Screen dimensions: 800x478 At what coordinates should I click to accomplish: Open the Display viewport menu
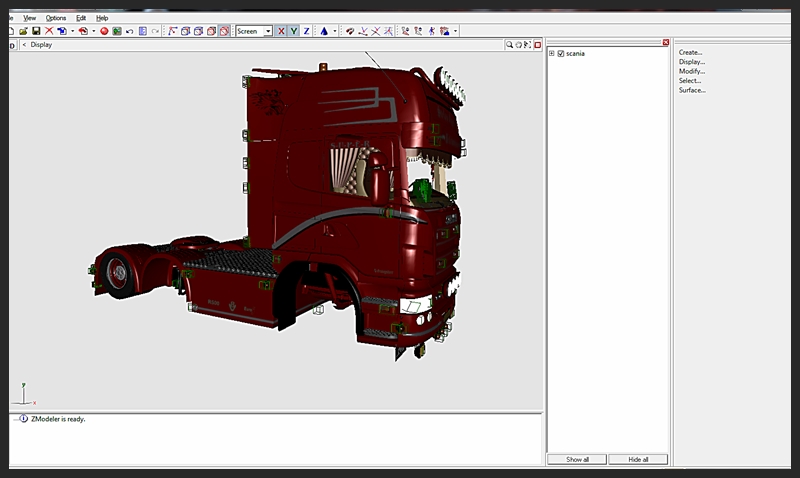41,44
